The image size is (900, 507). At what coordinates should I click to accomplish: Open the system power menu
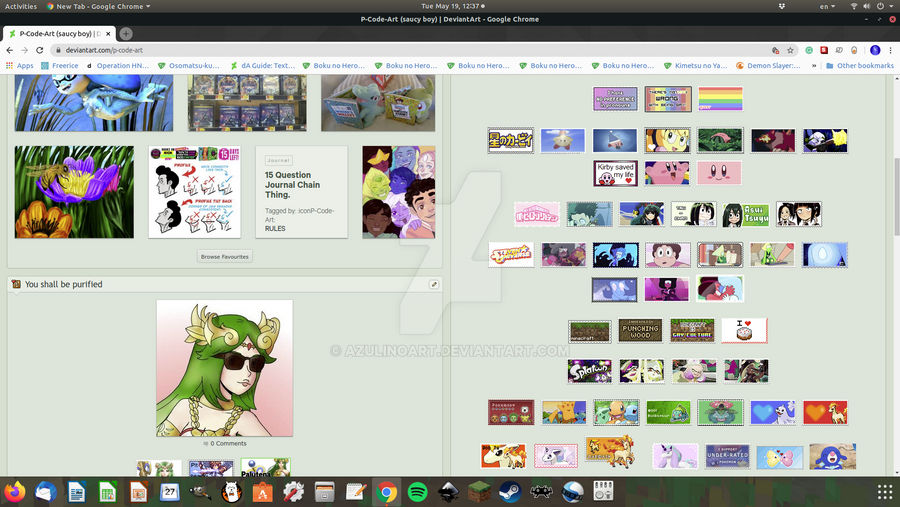(885, 6)
